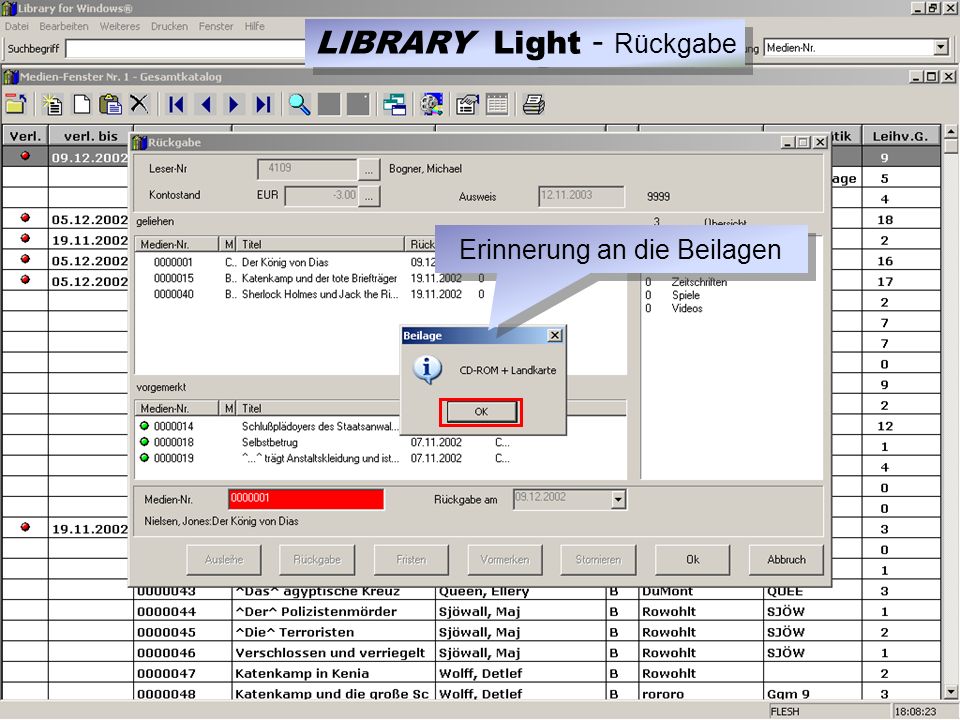Click the Leihv.G. column header
960x720 pixels.
click(x=901, y=136)
